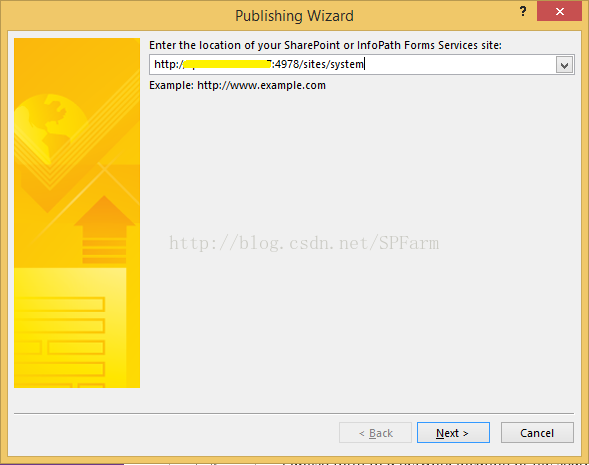This screenshot has width=589, height=465.
Task: Cancel the Publishing Wizard
Action: (x=537, y=433)
